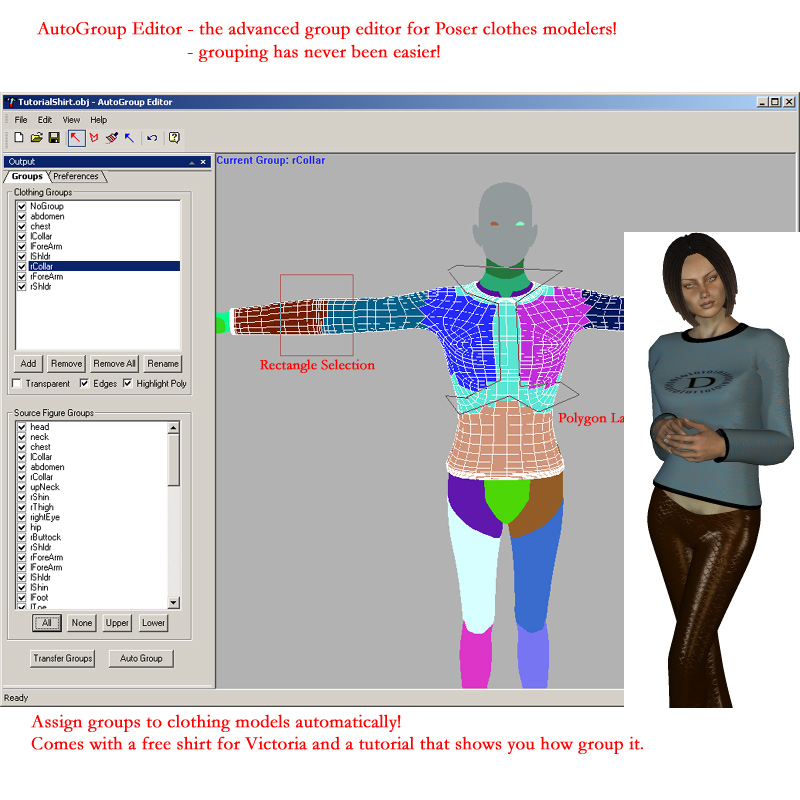Click the Transfer Groups button
This screenshot has width=800, height=800.
(63, 659)
